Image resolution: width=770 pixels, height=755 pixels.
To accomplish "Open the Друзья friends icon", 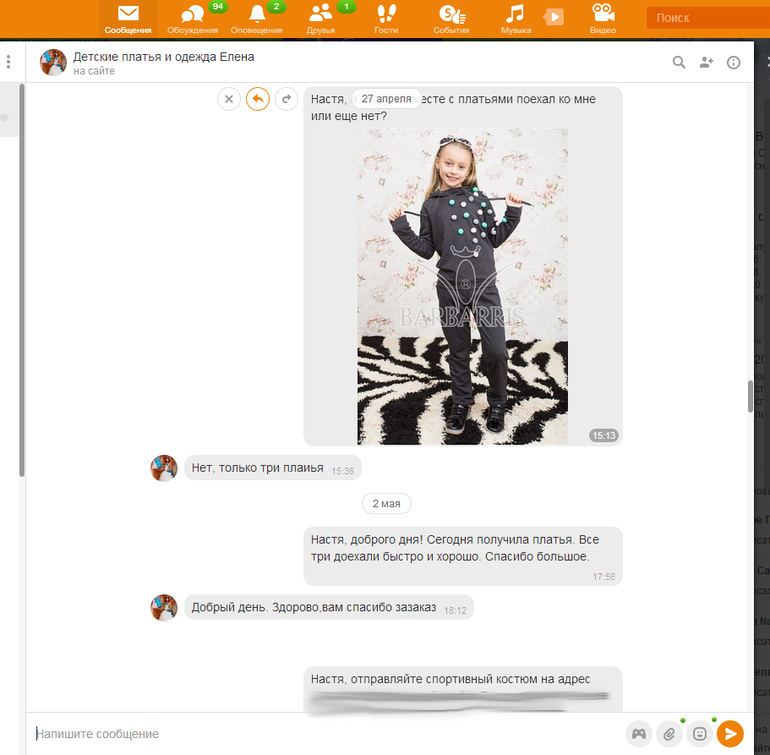I will coord(321,18).
